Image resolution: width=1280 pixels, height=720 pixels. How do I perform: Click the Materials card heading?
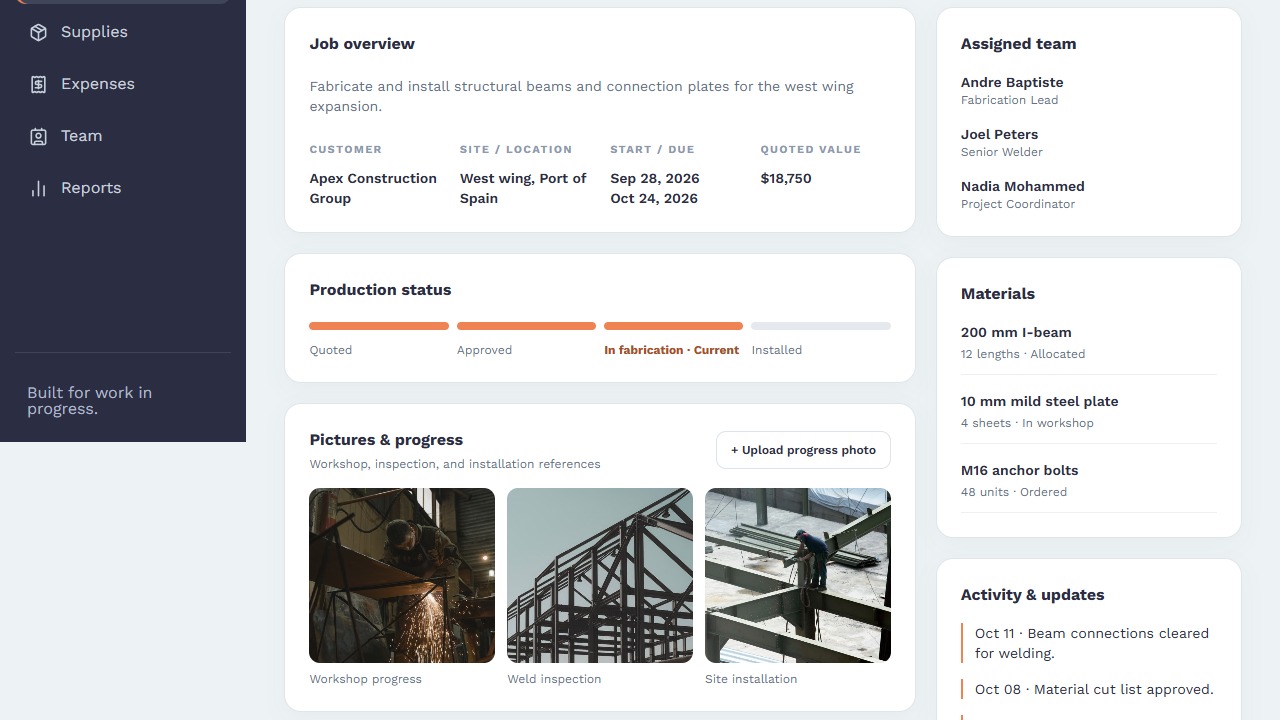[998, 294]
